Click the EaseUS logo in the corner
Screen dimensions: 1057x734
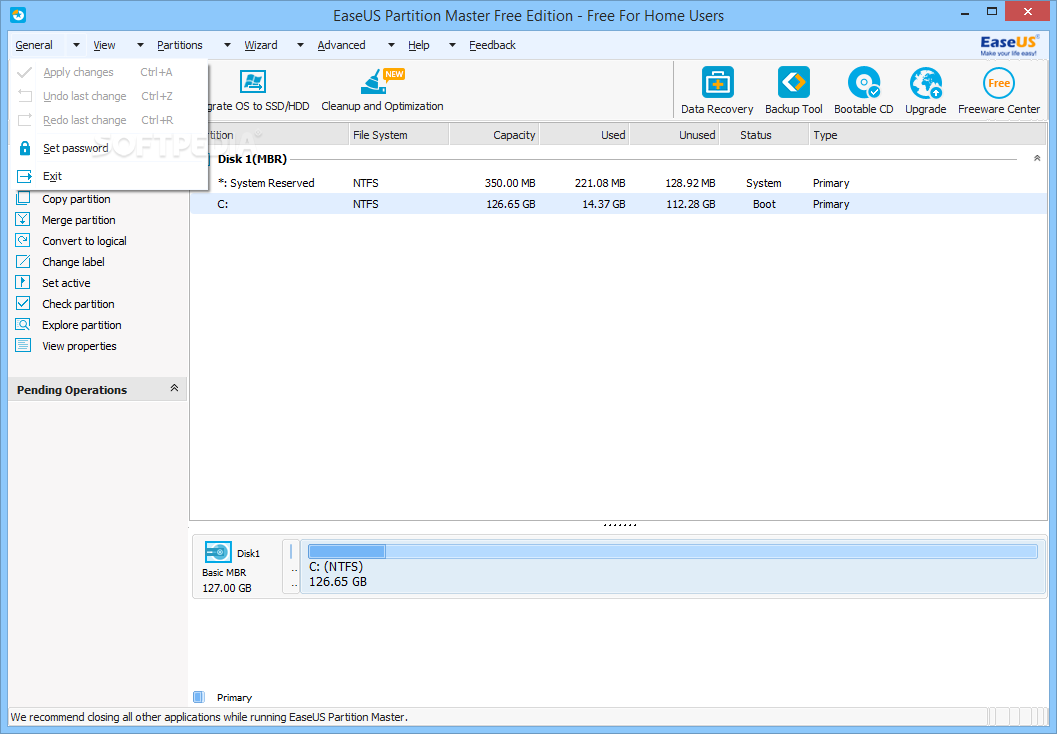pyautogui.click(x=1008, y=46)
